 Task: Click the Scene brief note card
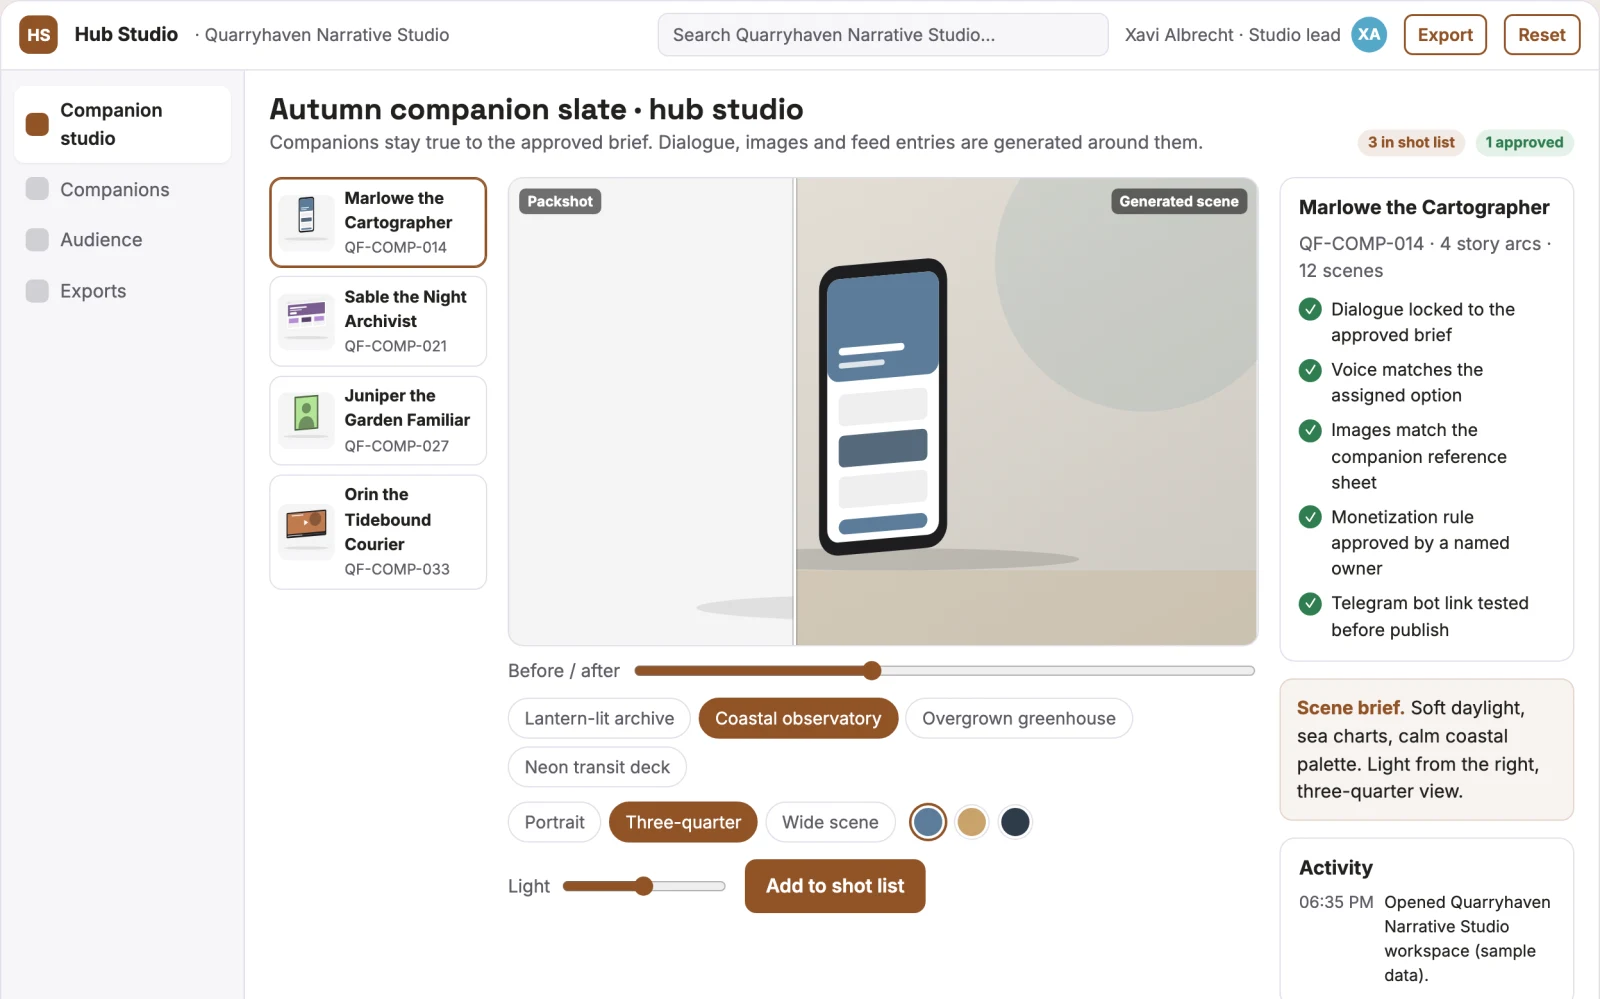[x=1427, y=750]
